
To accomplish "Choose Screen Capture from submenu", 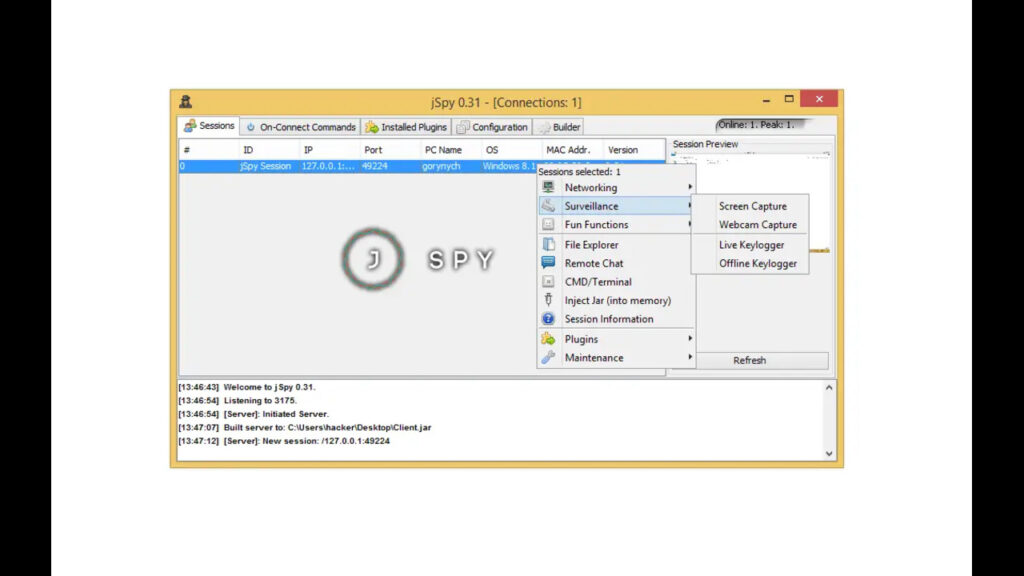I will click(x=750, y=206).
